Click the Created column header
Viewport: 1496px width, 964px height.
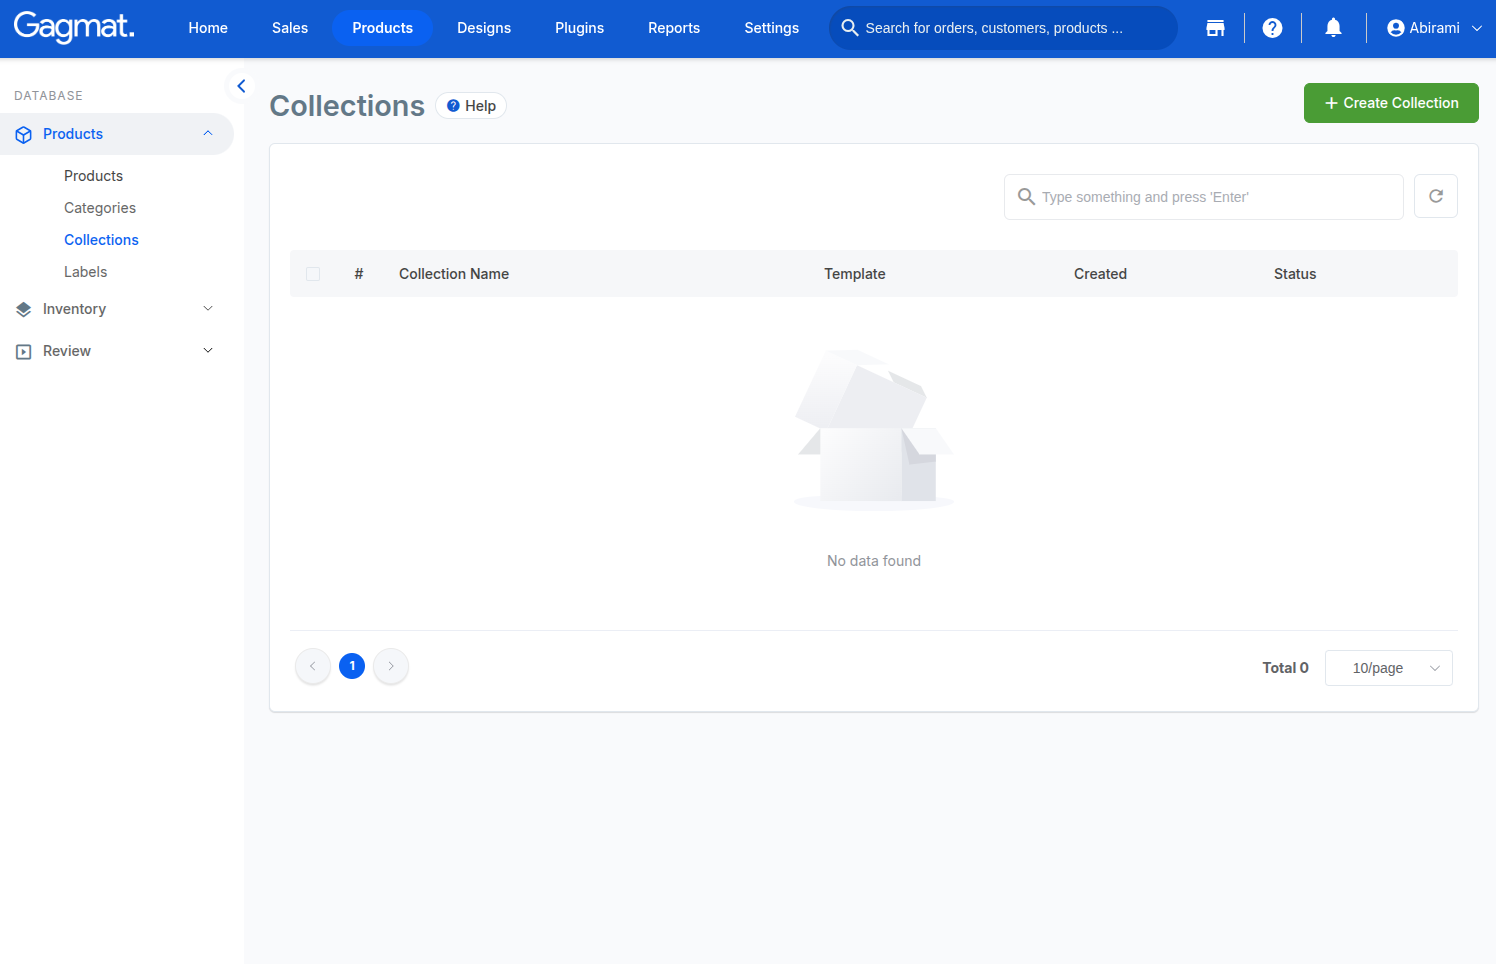point(1100,274)
